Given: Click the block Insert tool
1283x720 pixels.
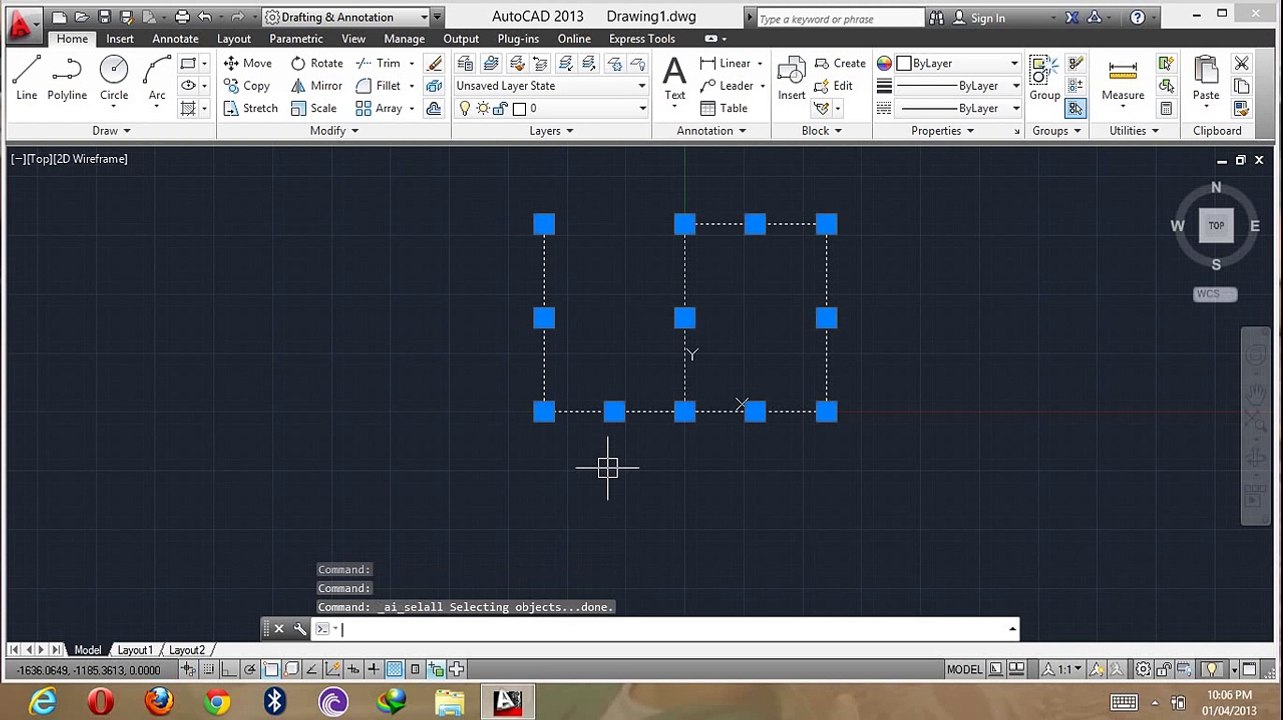Looking at the screenshot, I should point(791,79).
